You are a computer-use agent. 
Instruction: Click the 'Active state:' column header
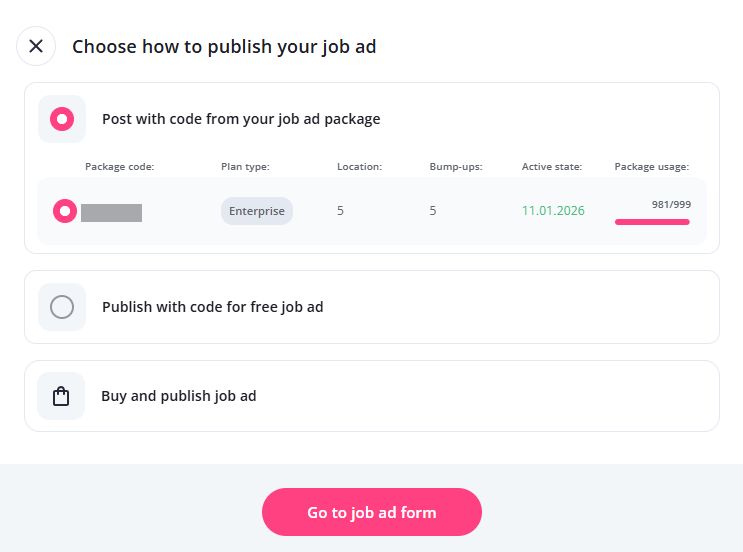(552, 166)
